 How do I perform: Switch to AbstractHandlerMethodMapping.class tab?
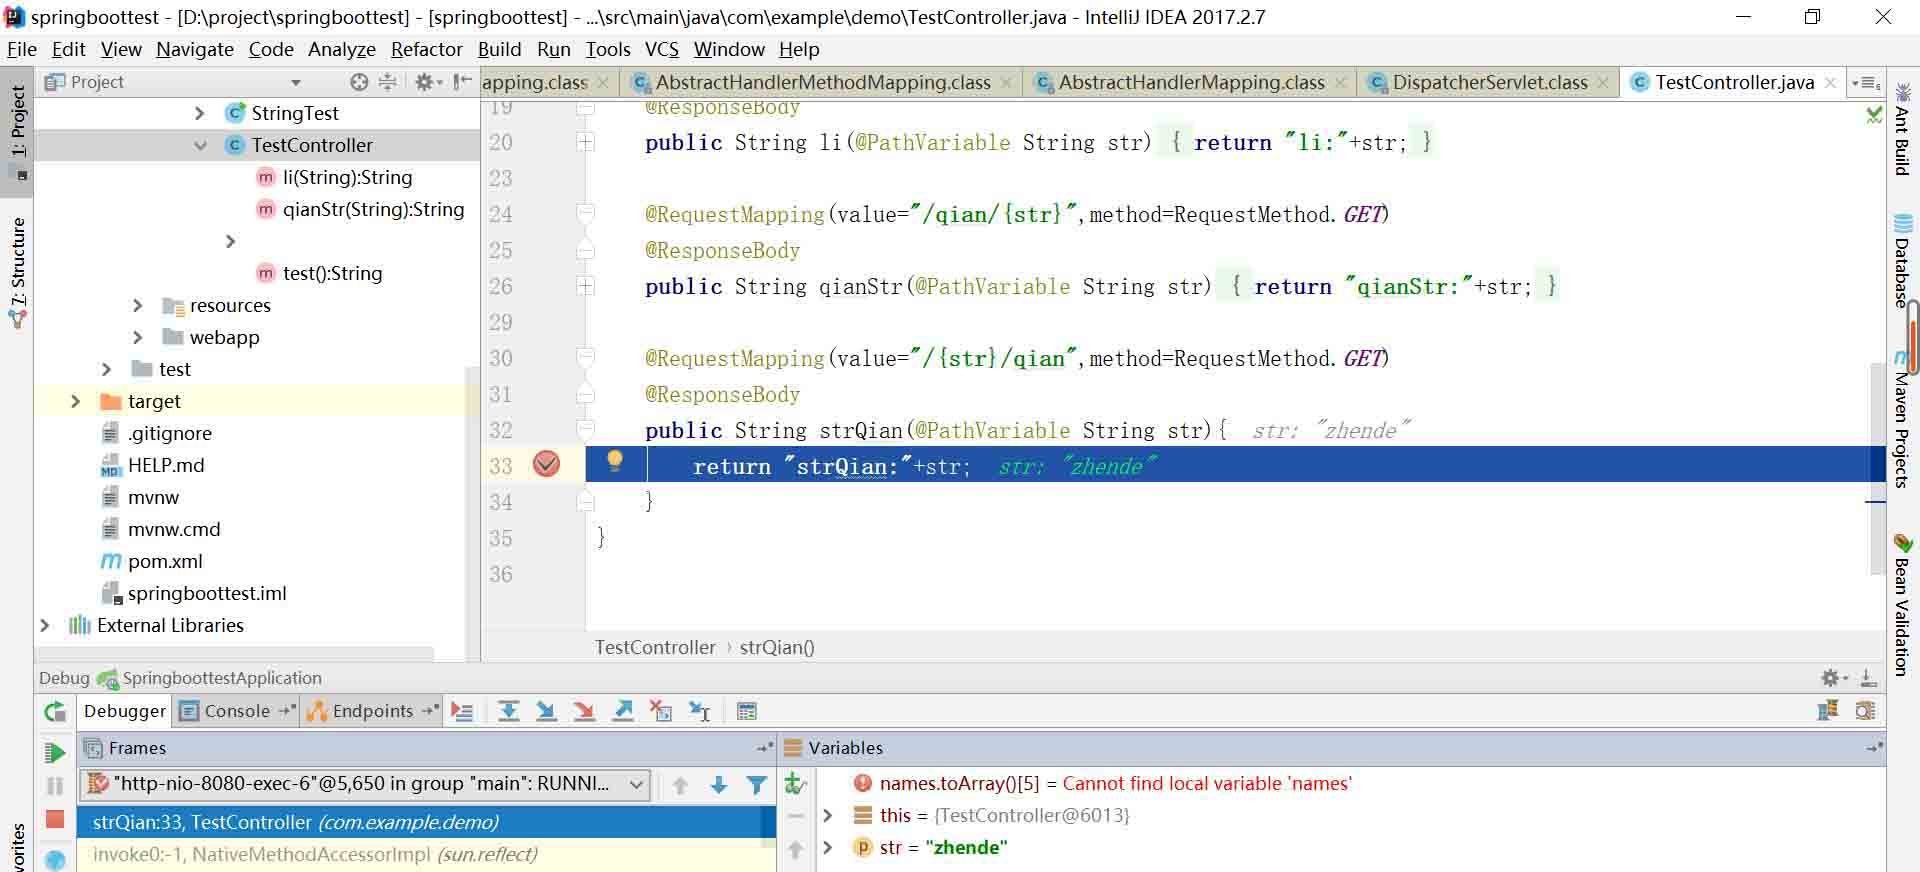pyautogui.click(x=822, y=82)
